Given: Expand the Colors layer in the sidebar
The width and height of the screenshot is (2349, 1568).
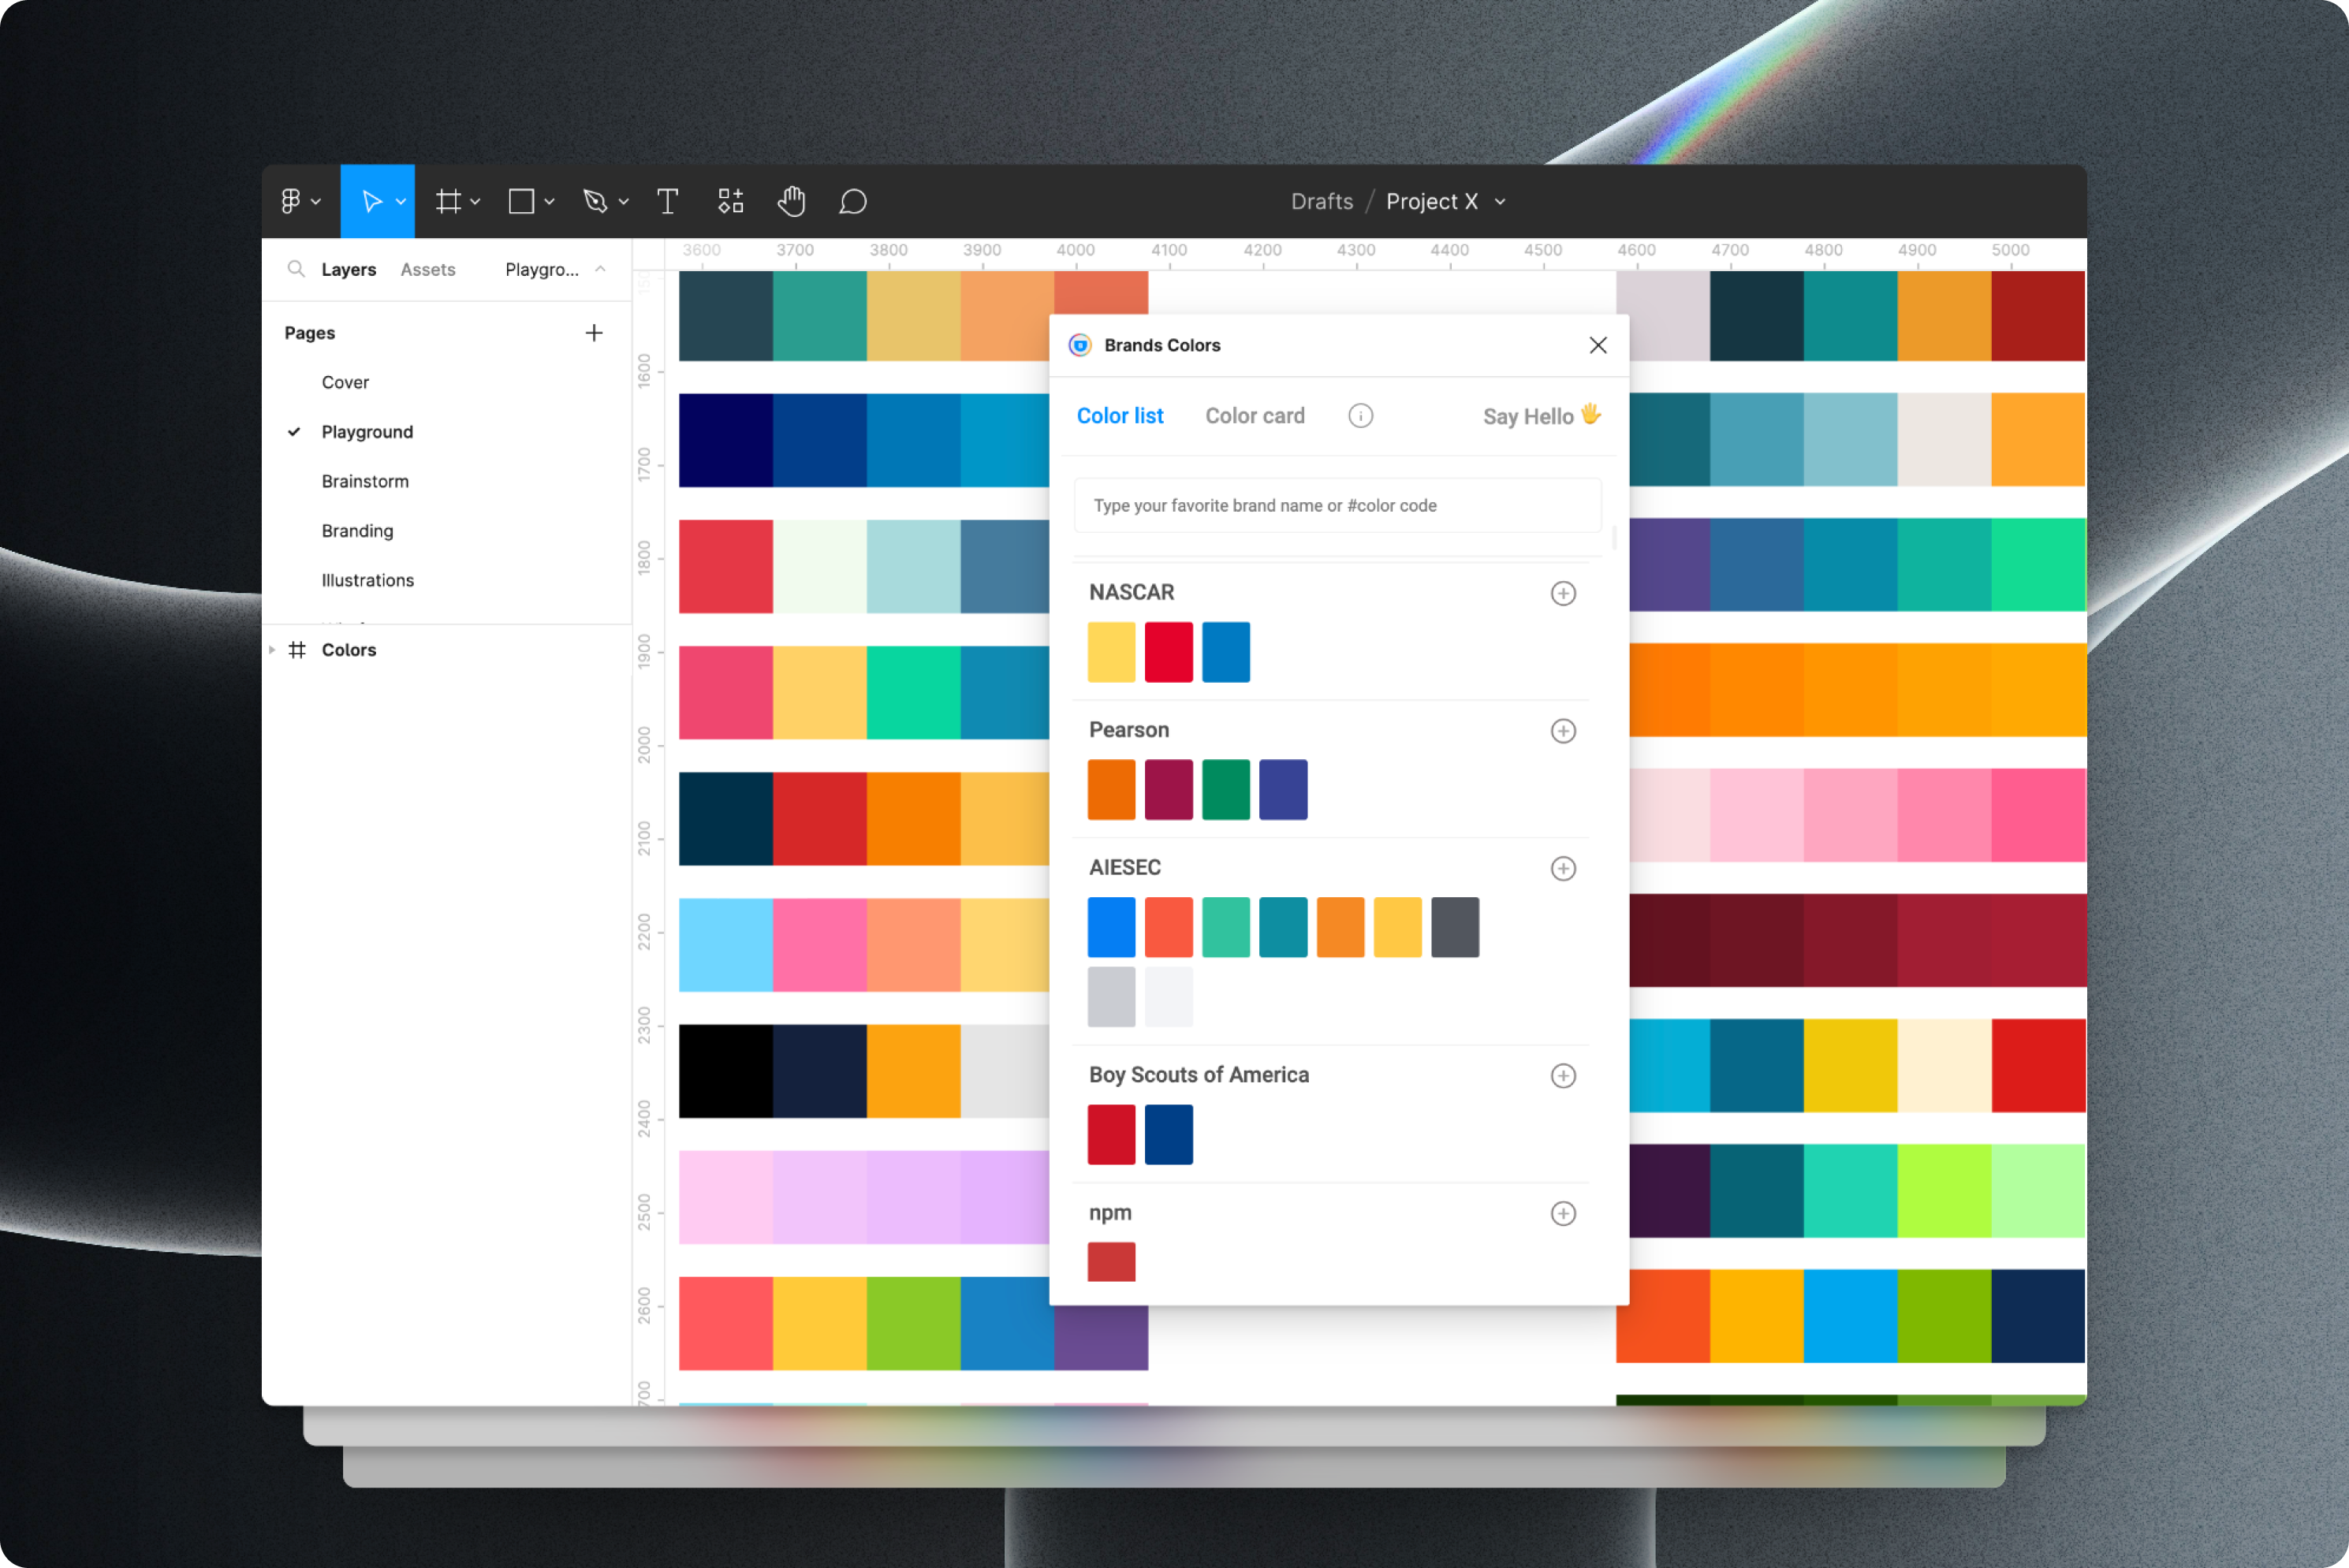Looking at the screenshot, I should (273, 649).
